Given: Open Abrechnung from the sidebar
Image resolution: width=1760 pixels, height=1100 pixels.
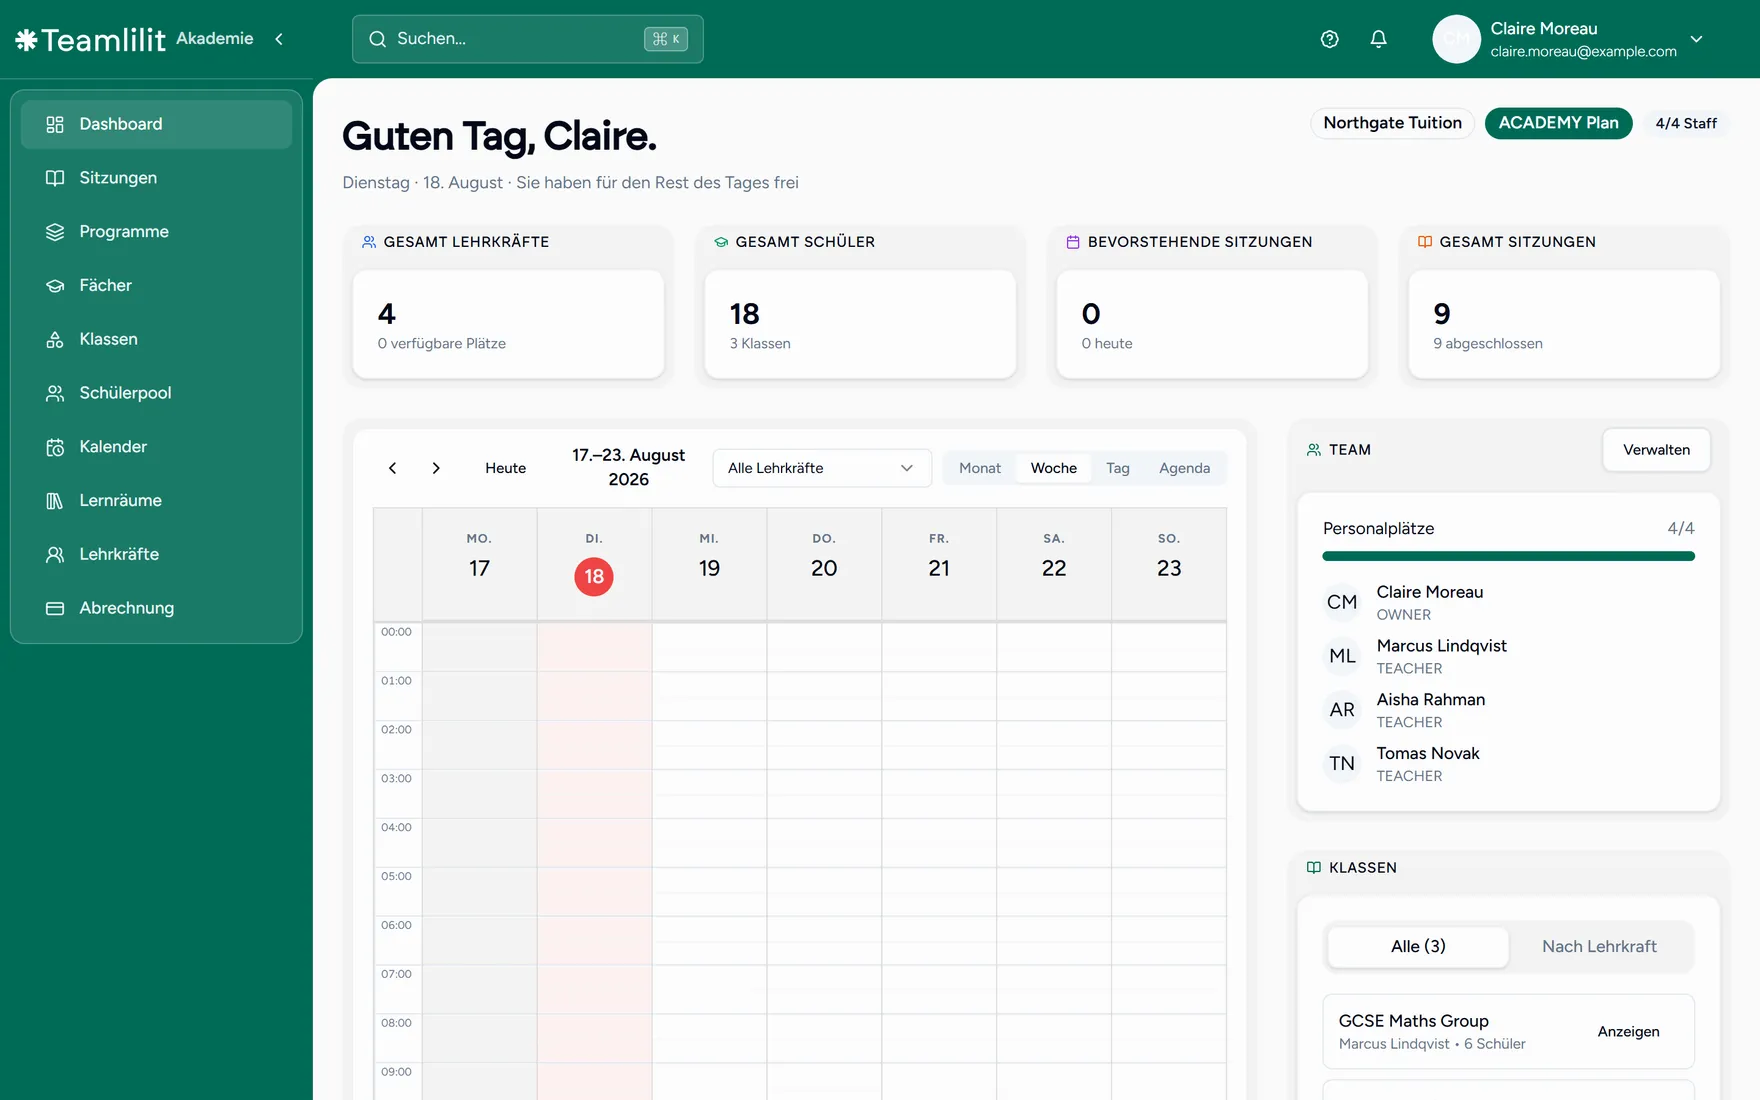Looking at the screenshot, I should pos(157,608).
